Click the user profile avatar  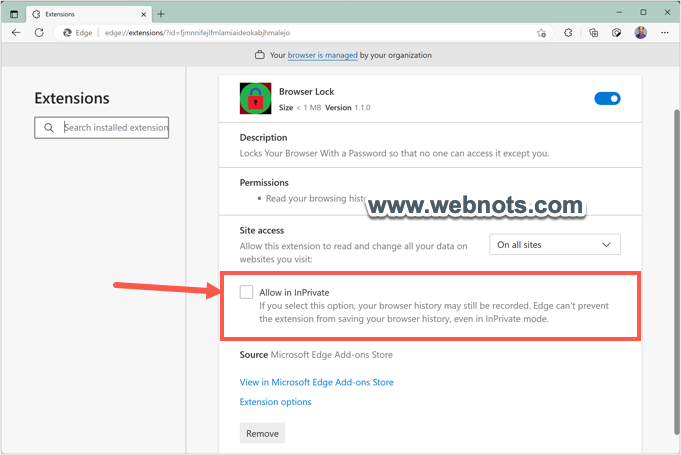(x=641, y=32)
